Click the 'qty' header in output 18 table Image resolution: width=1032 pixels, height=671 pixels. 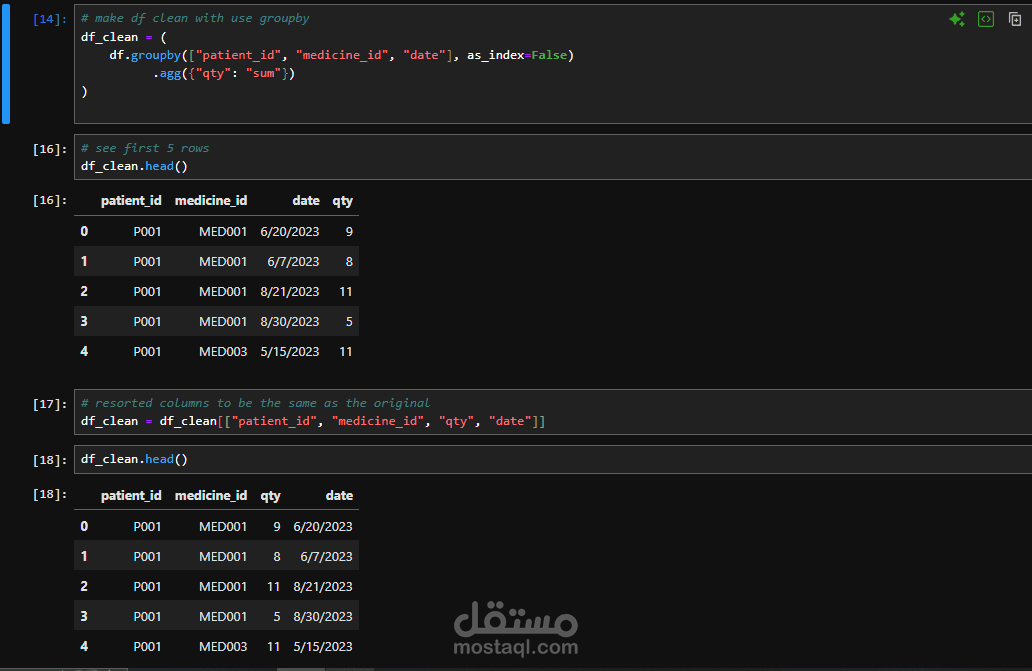[271, 496]
